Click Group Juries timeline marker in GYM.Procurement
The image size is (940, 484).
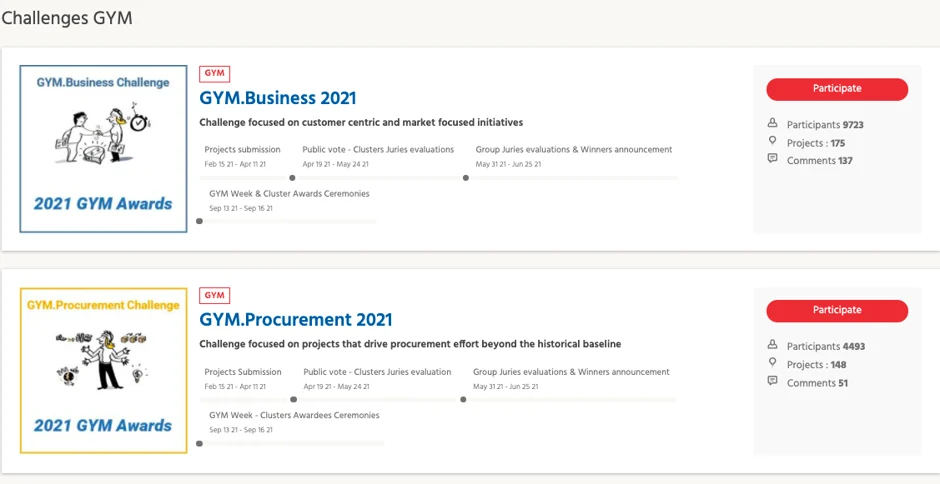click(x=463, y=400)
